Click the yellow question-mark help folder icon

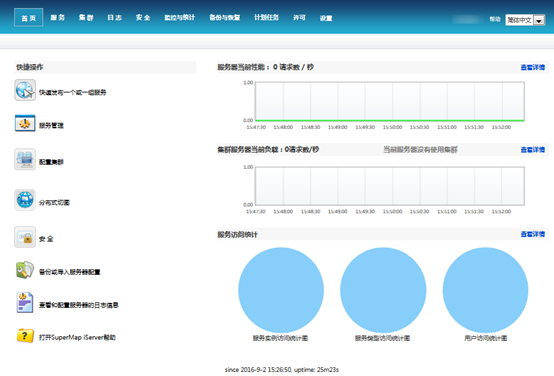tap(25, 336)
